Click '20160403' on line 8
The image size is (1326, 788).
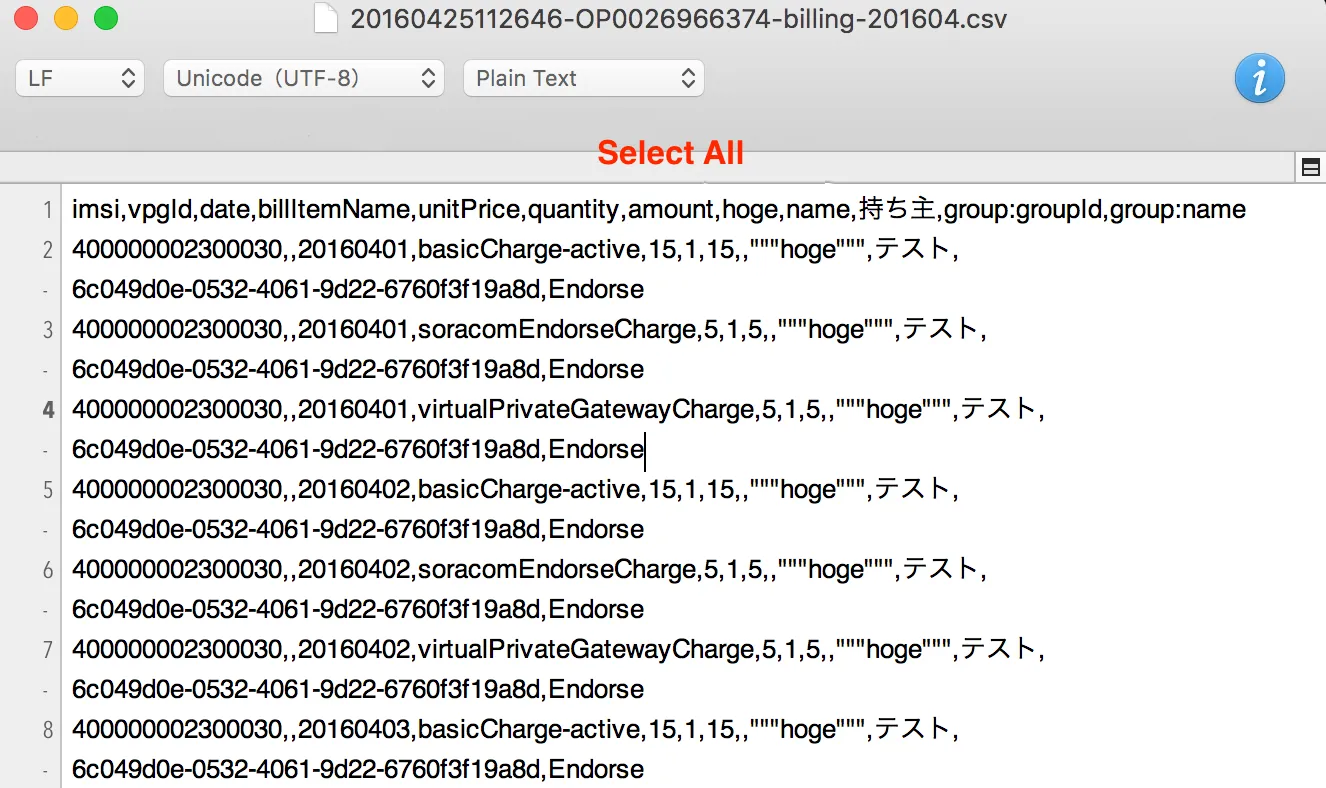point(354,730)
